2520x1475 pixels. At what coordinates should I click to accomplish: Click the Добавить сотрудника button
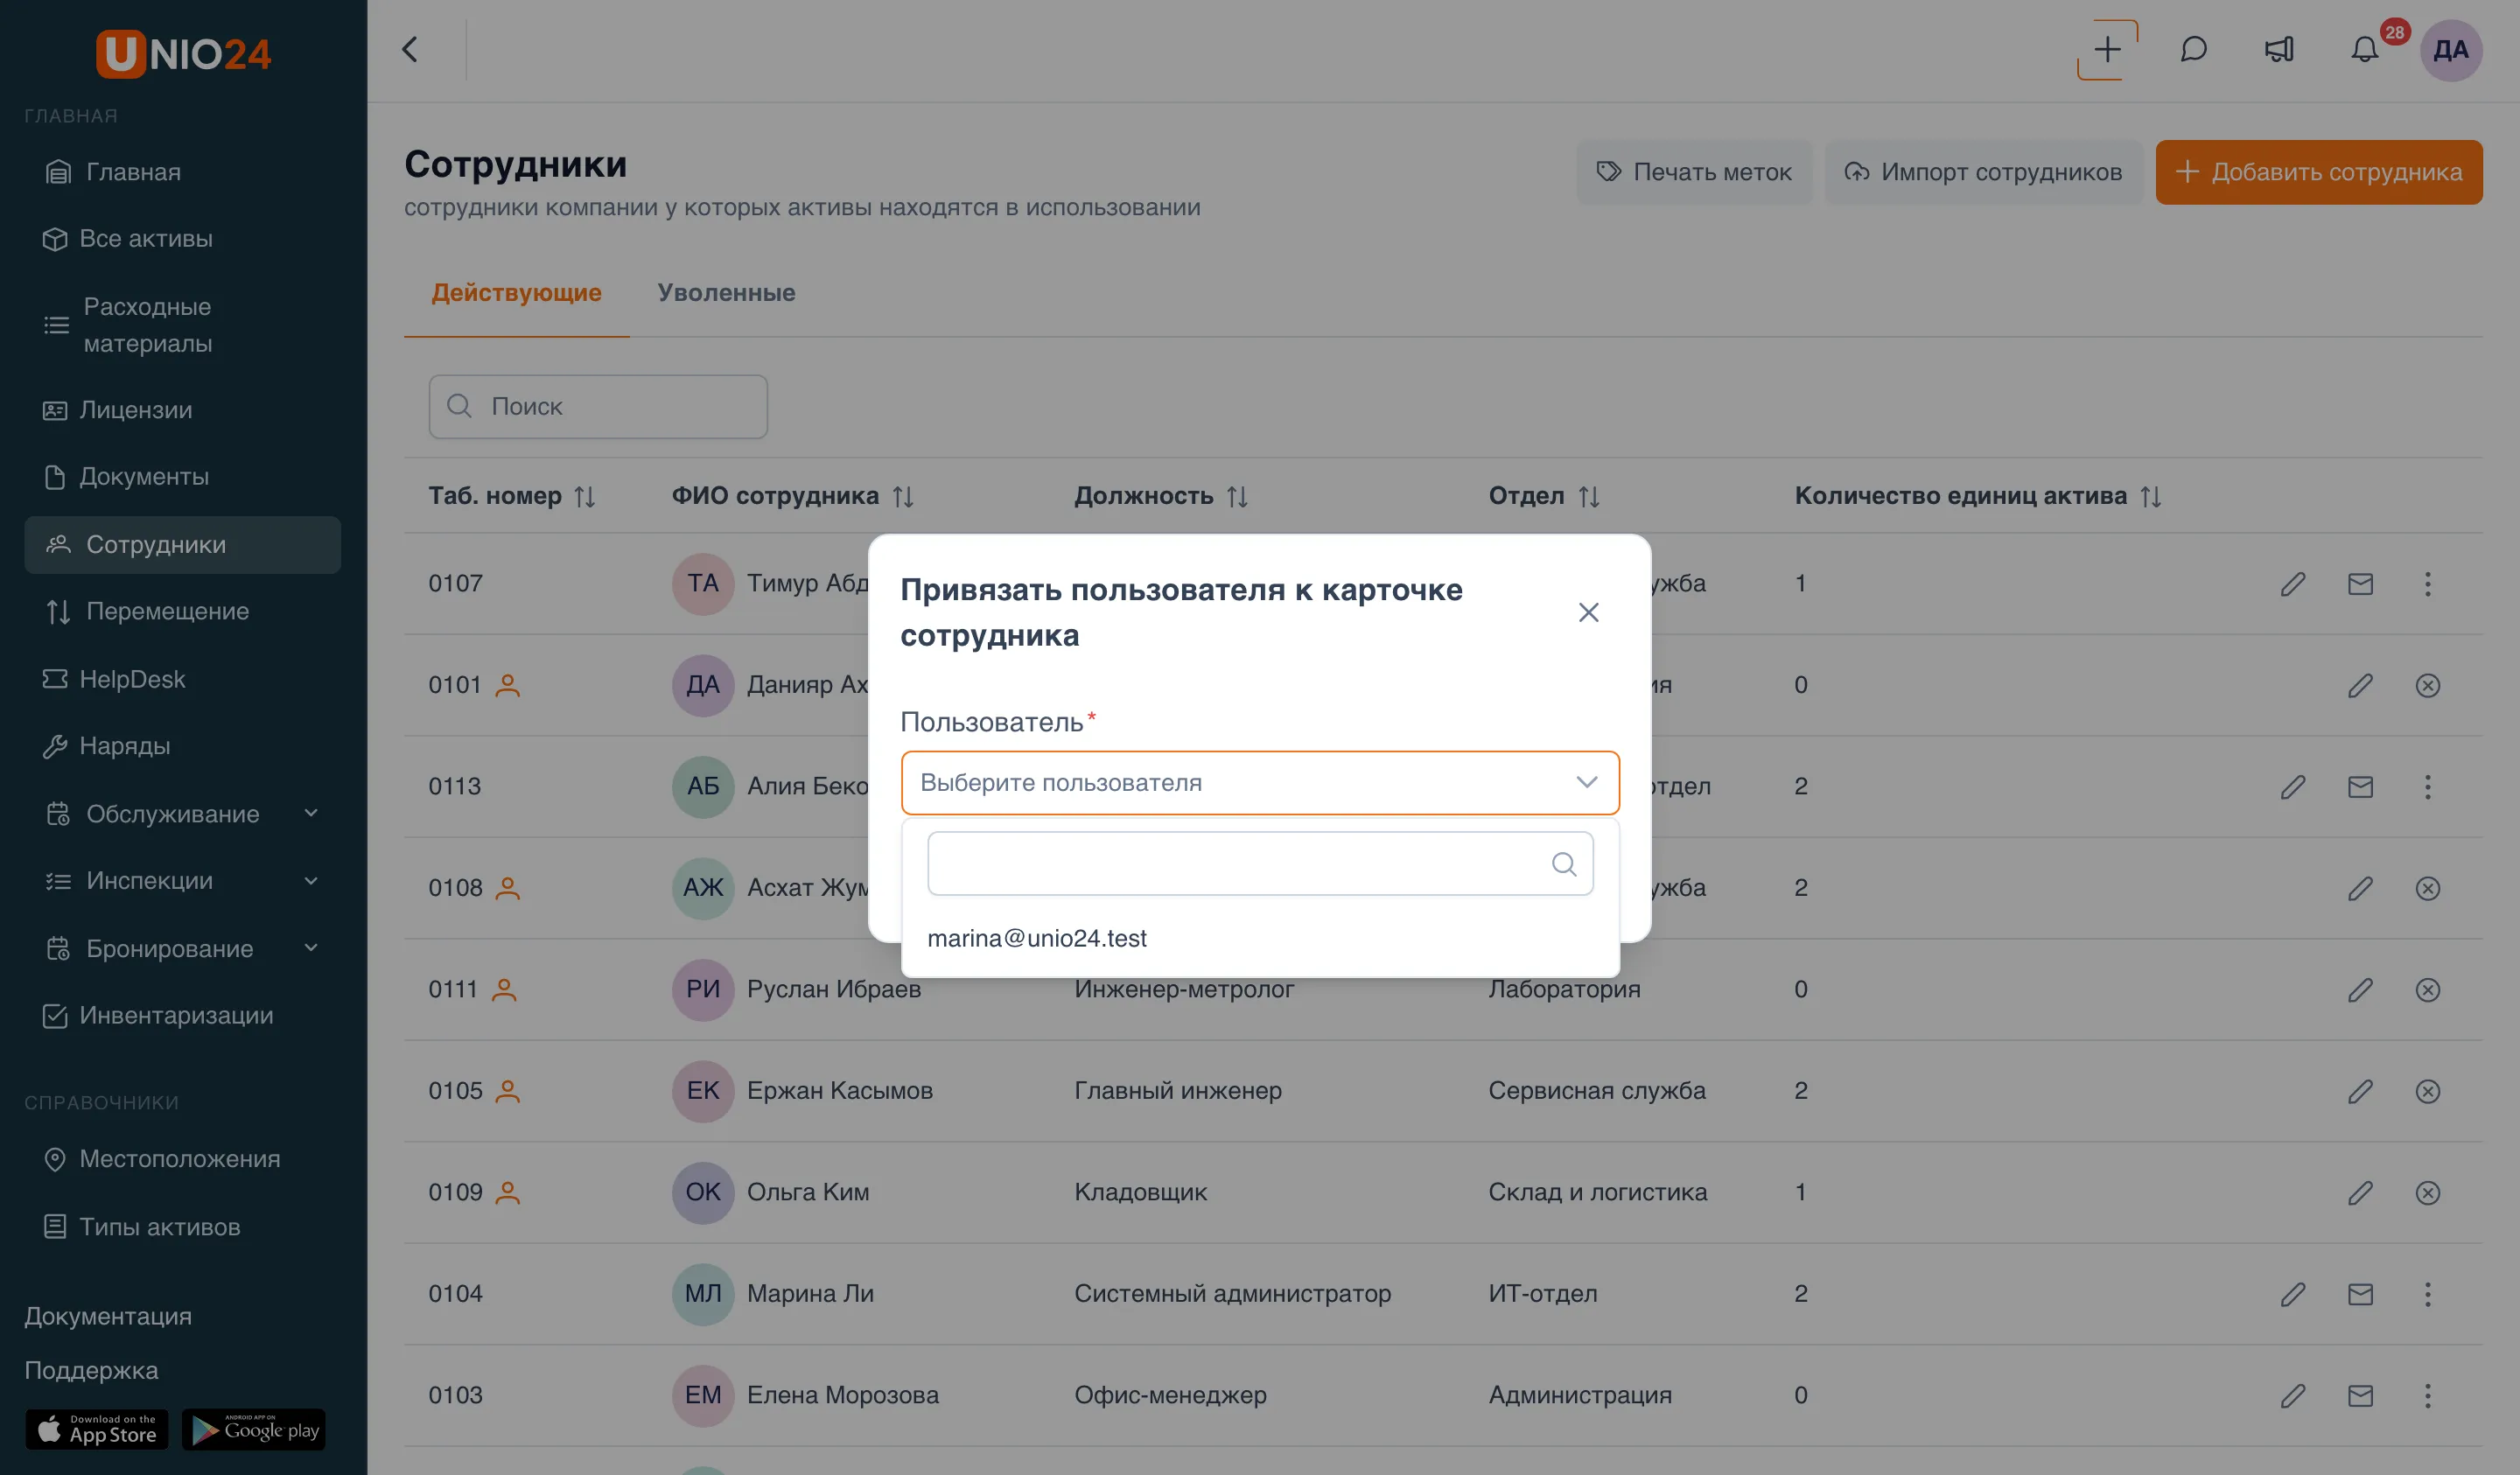(x=2318, y=172)
